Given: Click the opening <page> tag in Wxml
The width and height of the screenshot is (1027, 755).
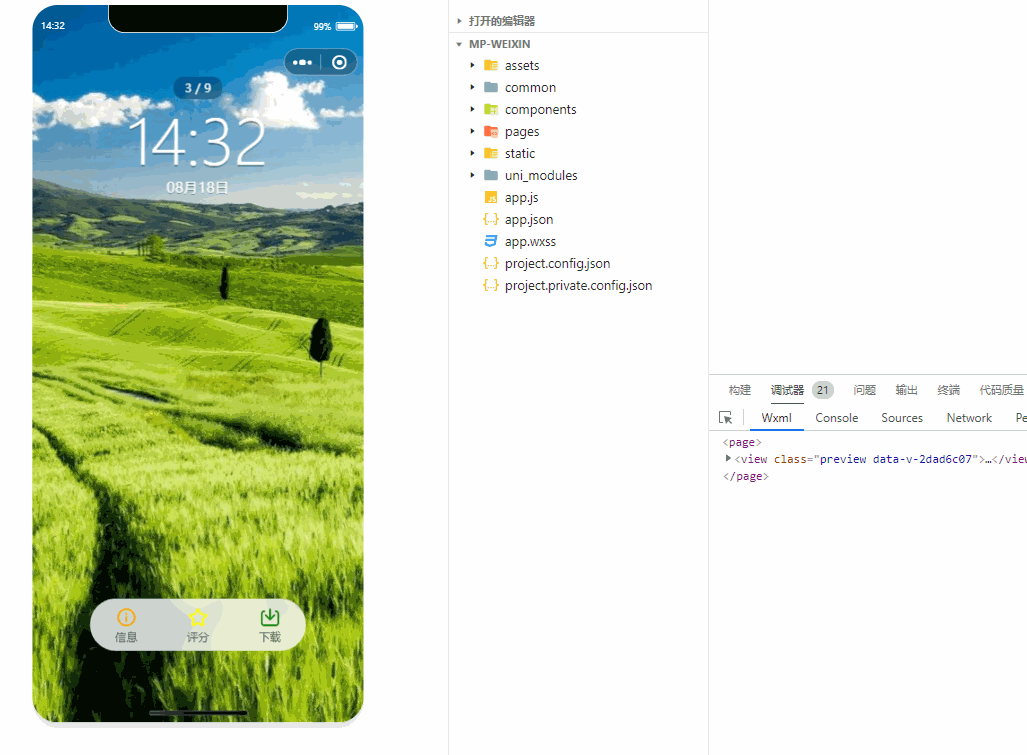Looking at the screenshot, I should click(741, 442).
